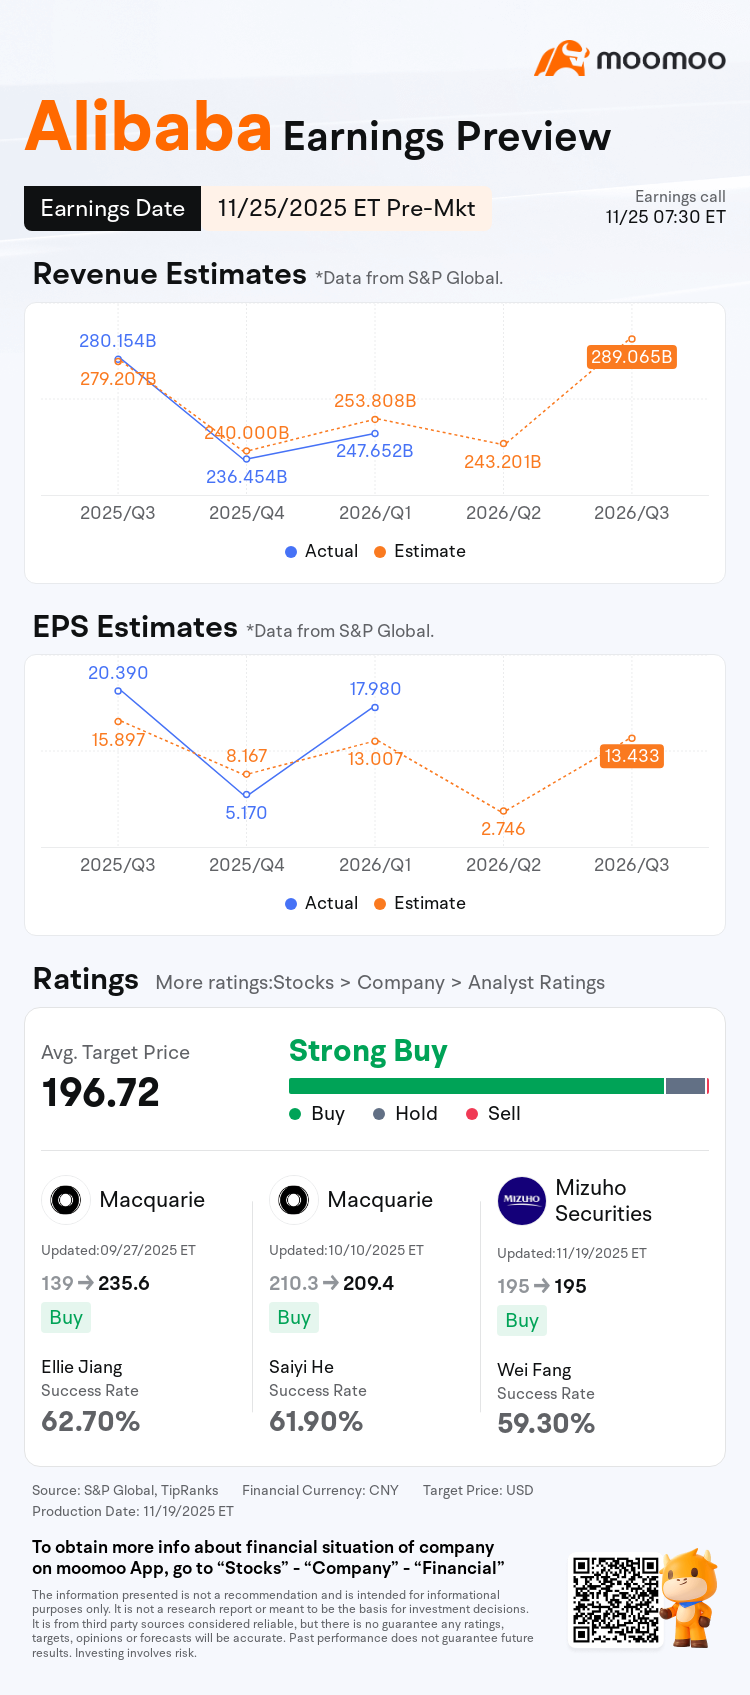Click the Analyst Ratings breadcrumb text

[536, 982]
